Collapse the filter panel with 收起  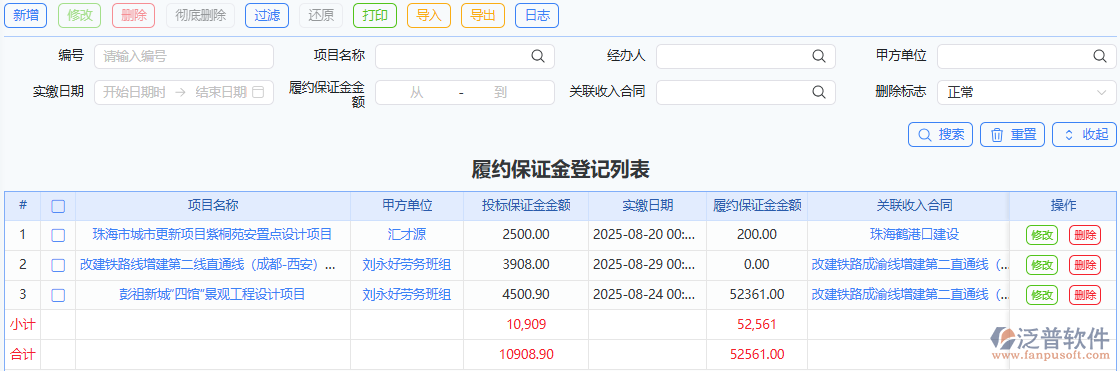click(x=1084, y=134)
